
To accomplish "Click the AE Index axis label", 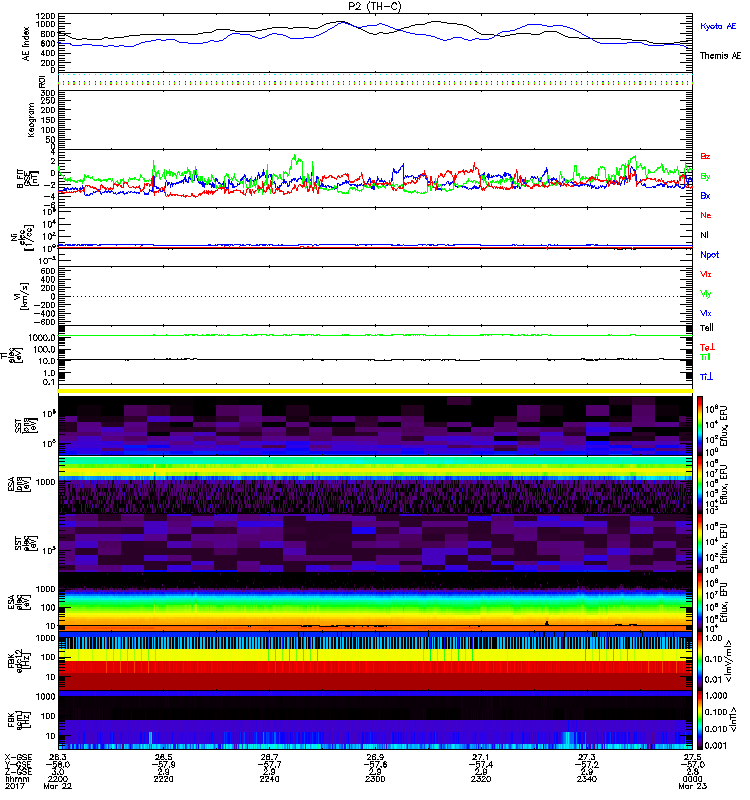I will (26, 44).
